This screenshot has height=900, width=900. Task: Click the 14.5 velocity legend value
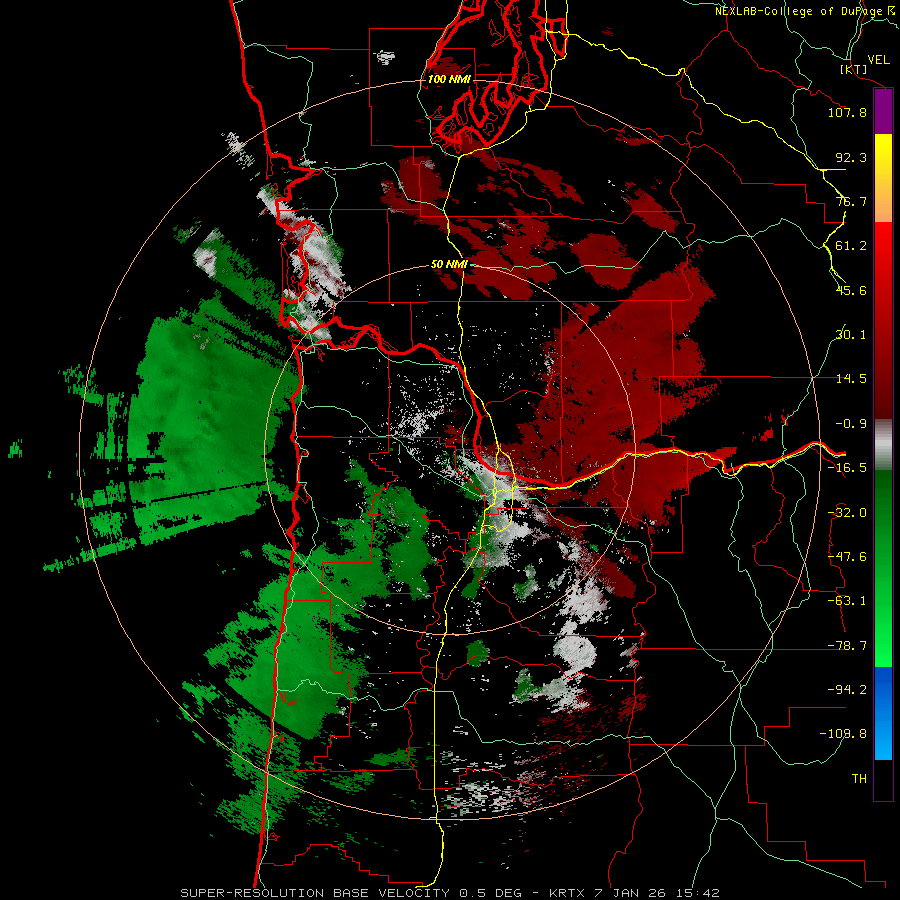click(851, 379)
